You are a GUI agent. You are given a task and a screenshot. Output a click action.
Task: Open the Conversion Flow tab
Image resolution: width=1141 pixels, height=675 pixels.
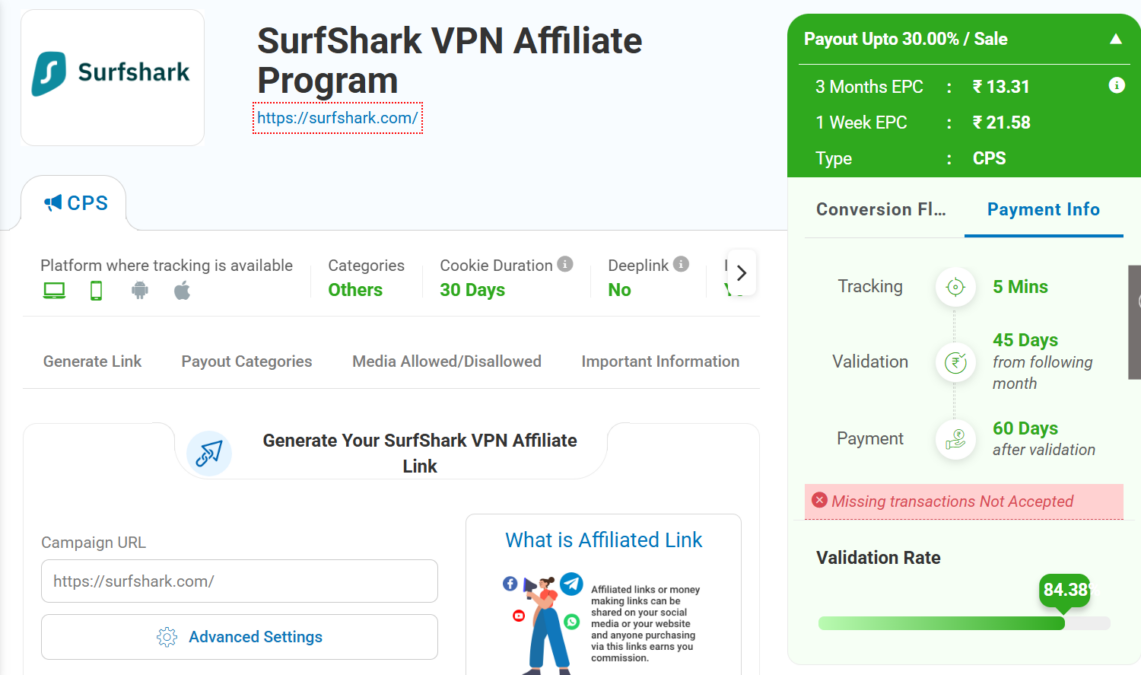tap(878, 209)
